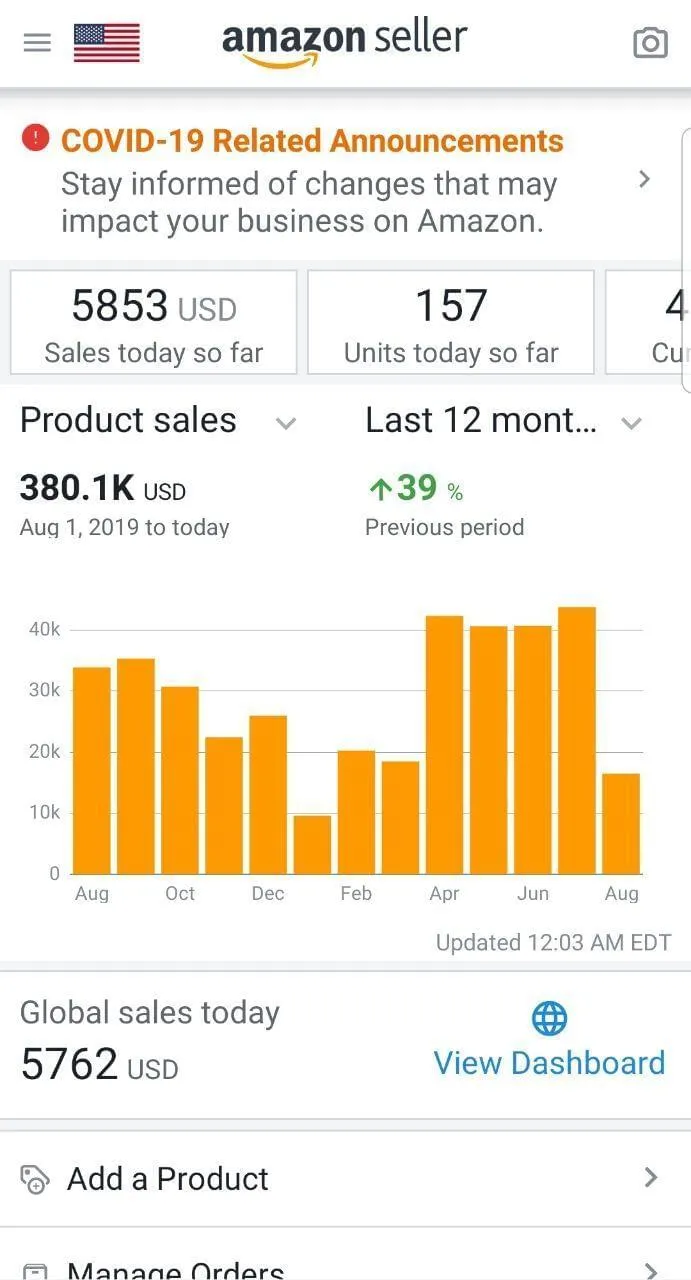This screenshot has width=691, height=1280.
Task: Click the lowest January bar in chart
Action: [x=312, y=845]
